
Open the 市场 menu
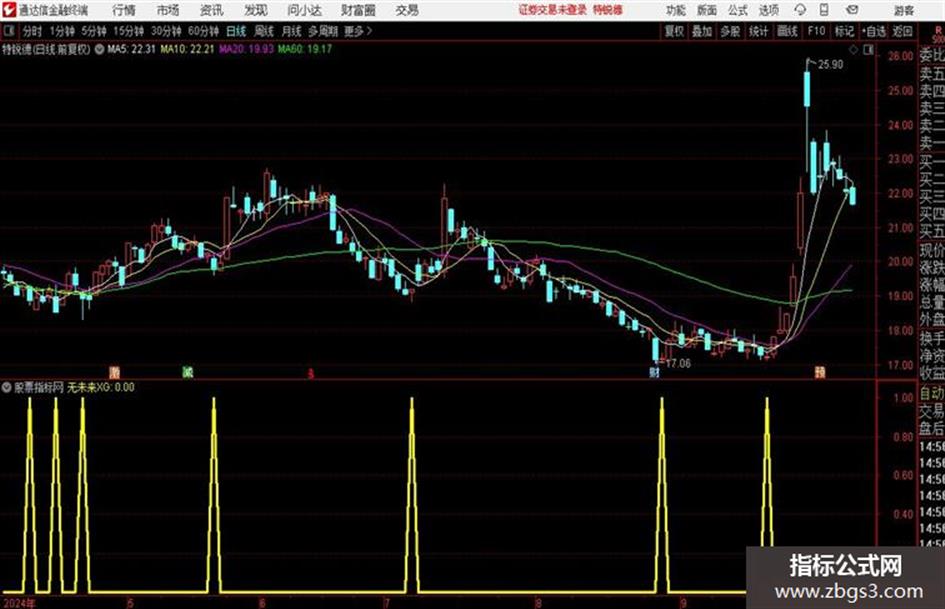tap(168, 10)
